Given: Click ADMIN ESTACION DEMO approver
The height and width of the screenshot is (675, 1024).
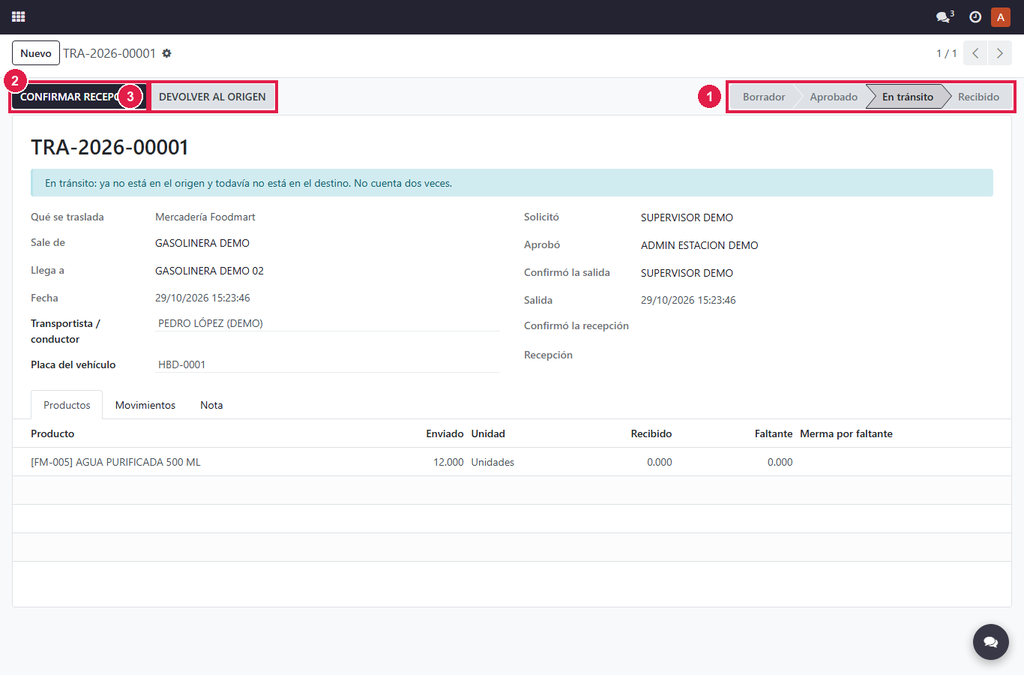Looking at the screenshot, I should pyautogui.click(x=699, y=245).
